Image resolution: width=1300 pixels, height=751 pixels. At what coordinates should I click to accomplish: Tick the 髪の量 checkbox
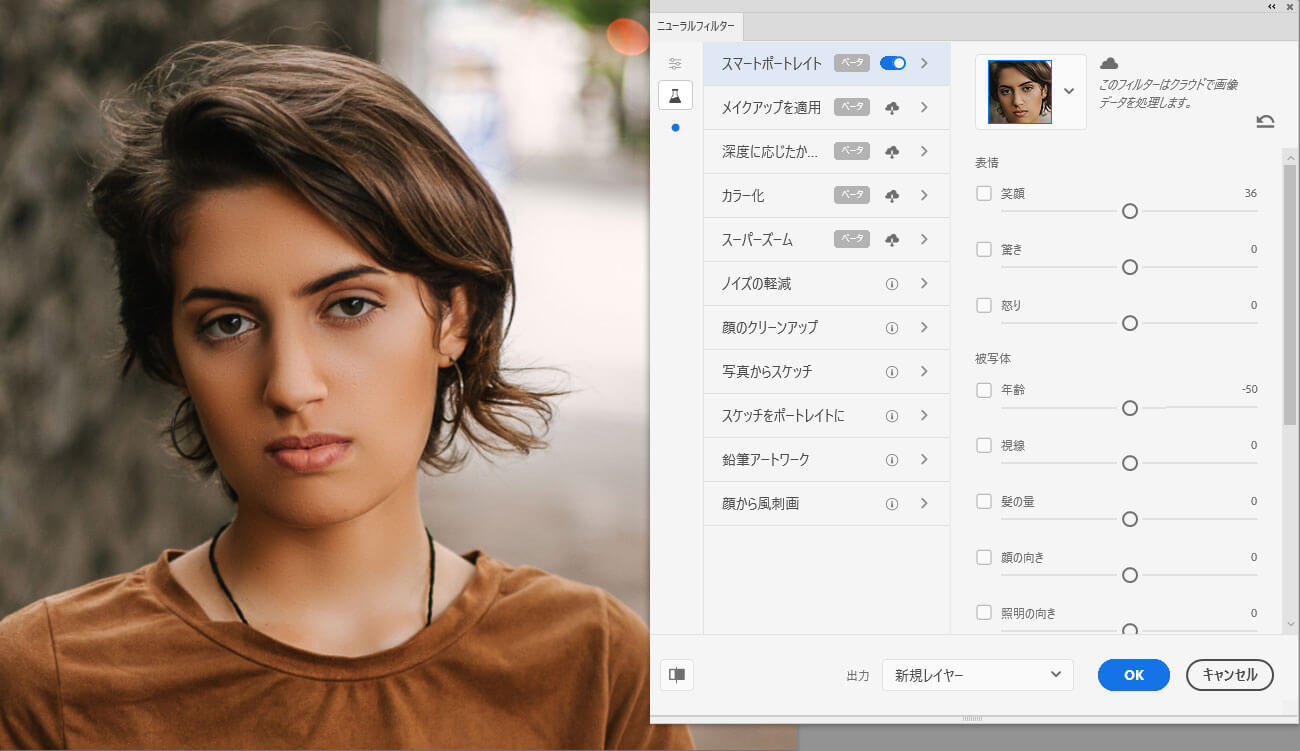pyautogui.click(x=984, y=501)
